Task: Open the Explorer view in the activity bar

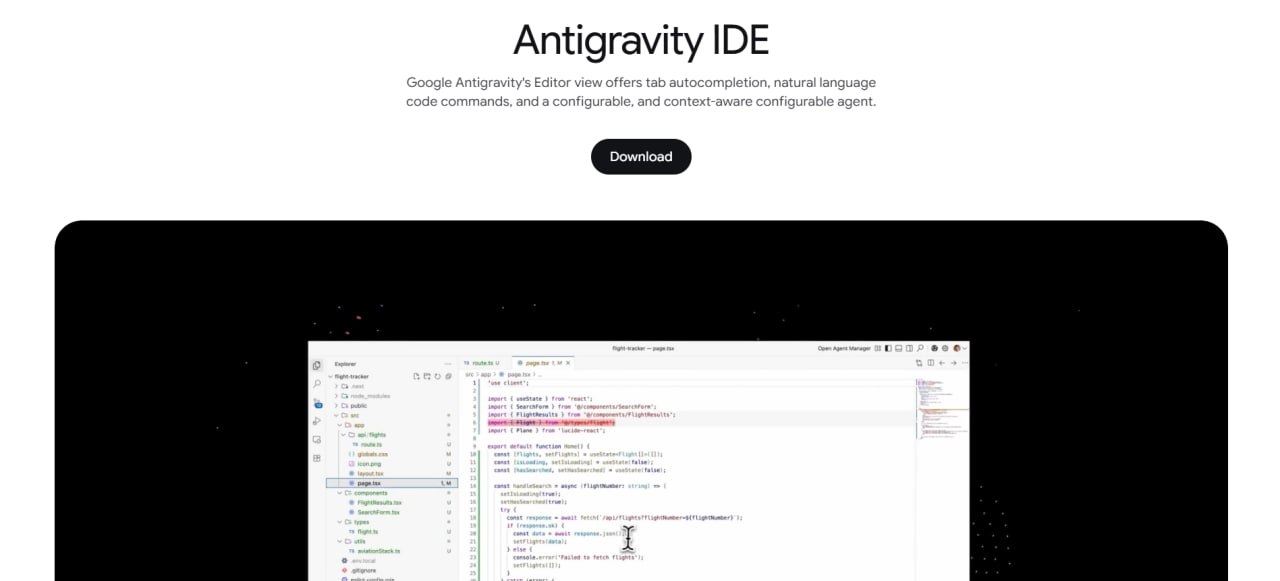Action: (x=316, y=366)
